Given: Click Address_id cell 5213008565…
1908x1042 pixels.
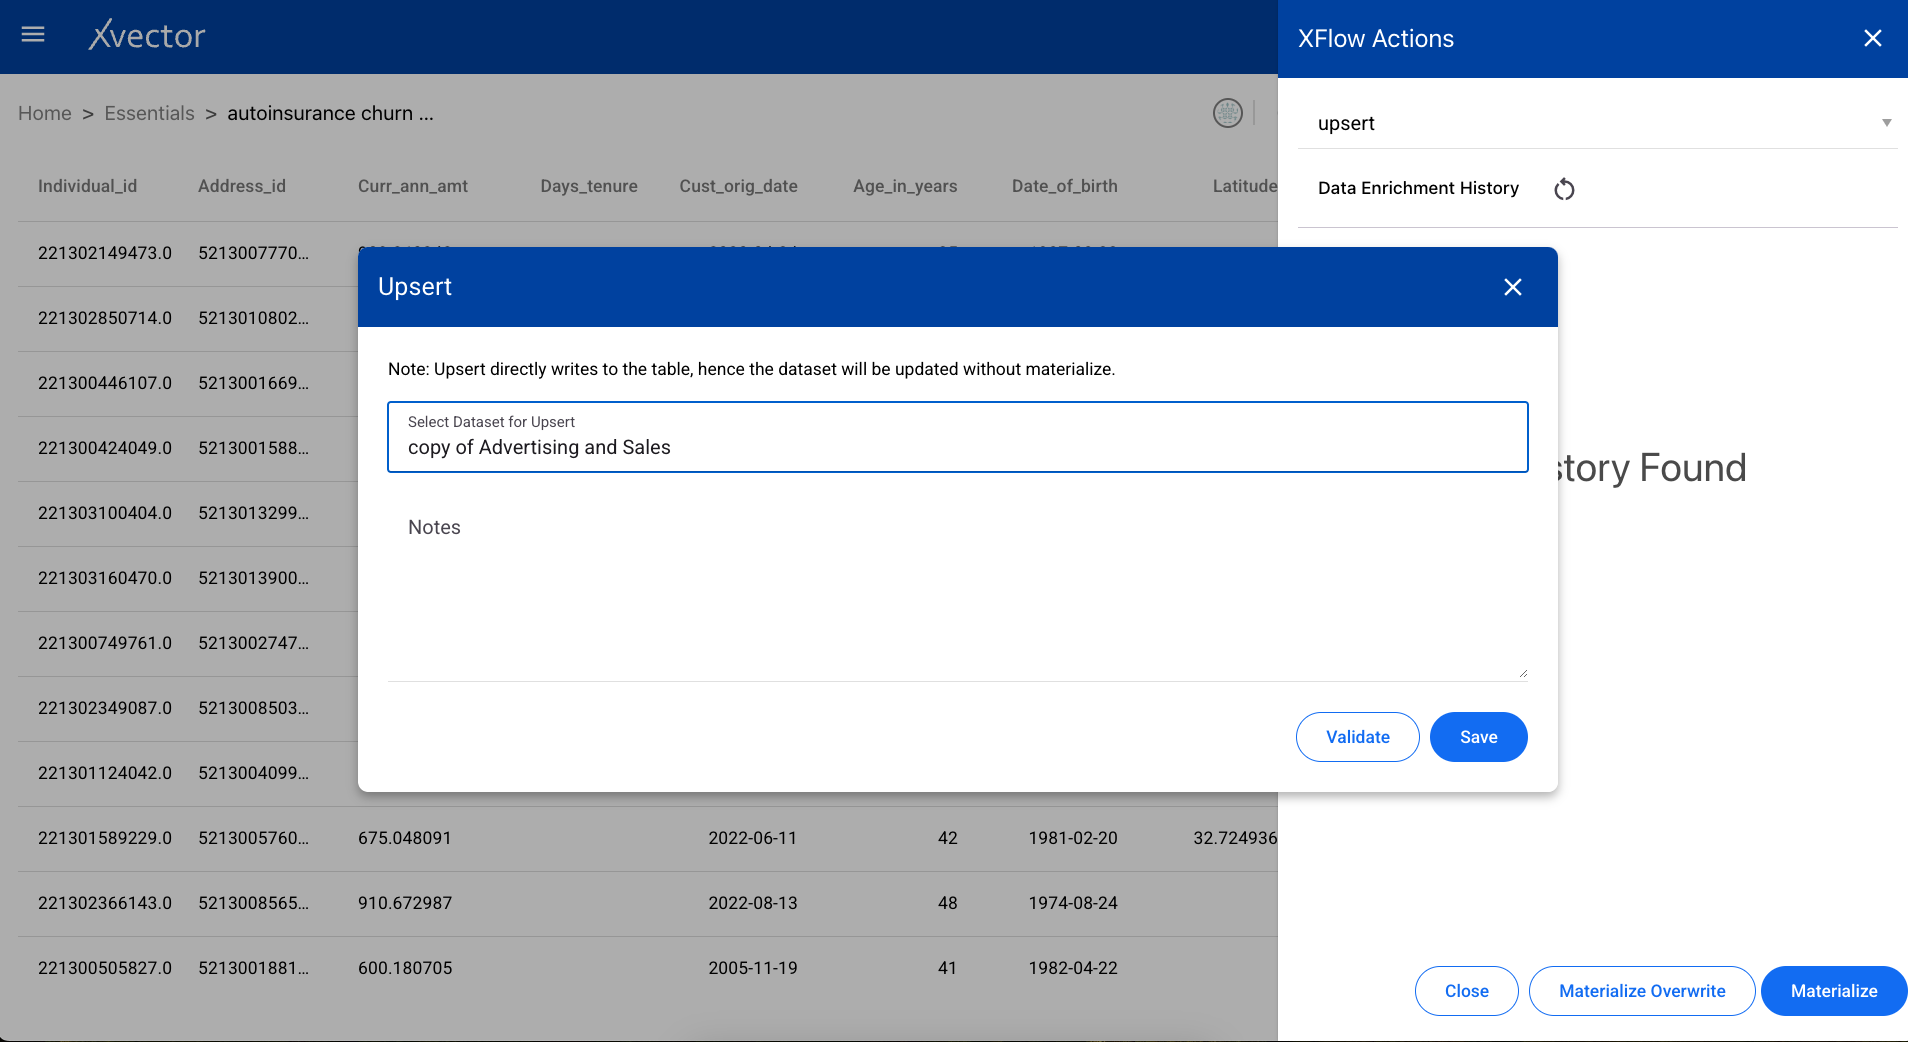Looking at the screenshot, I should point(254,903).
